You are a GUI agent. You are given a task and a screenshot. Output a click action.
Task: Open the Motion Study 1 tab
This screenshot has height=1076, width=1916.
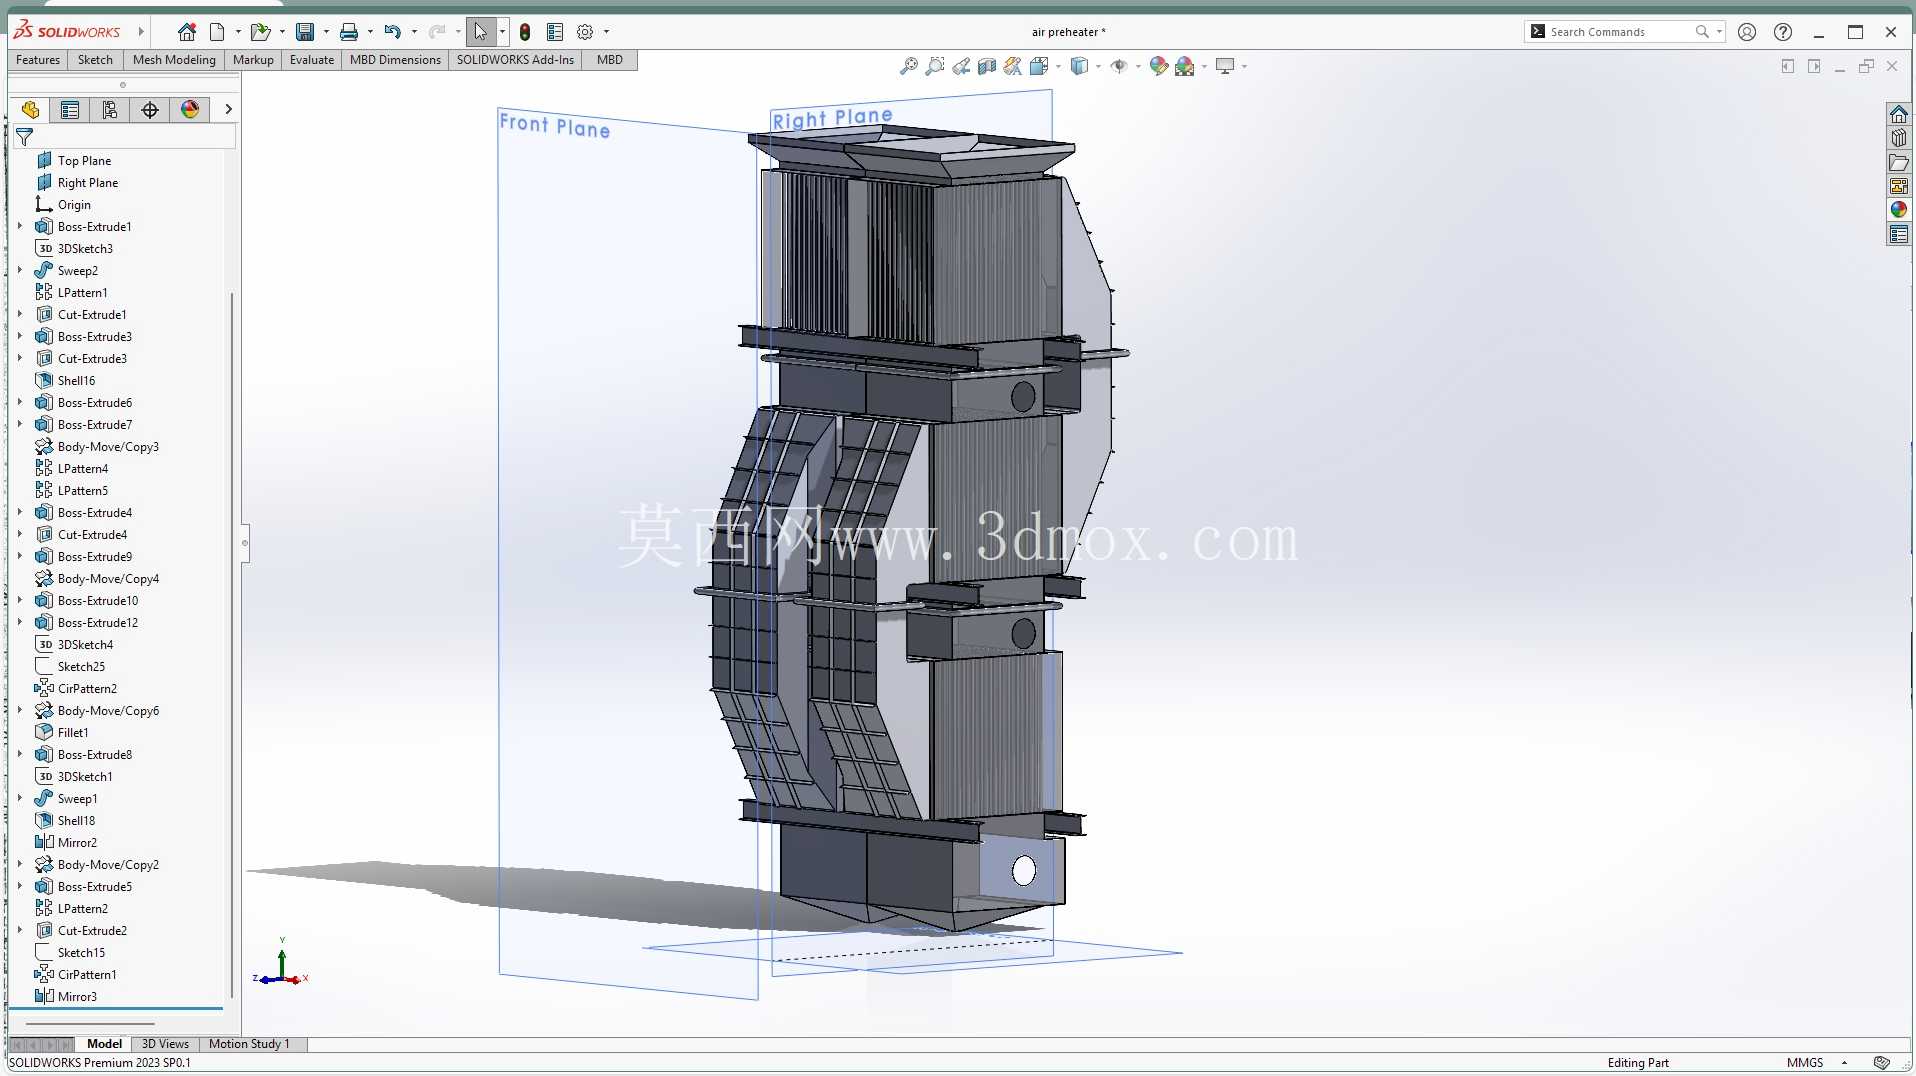(x=249, y=1044)
